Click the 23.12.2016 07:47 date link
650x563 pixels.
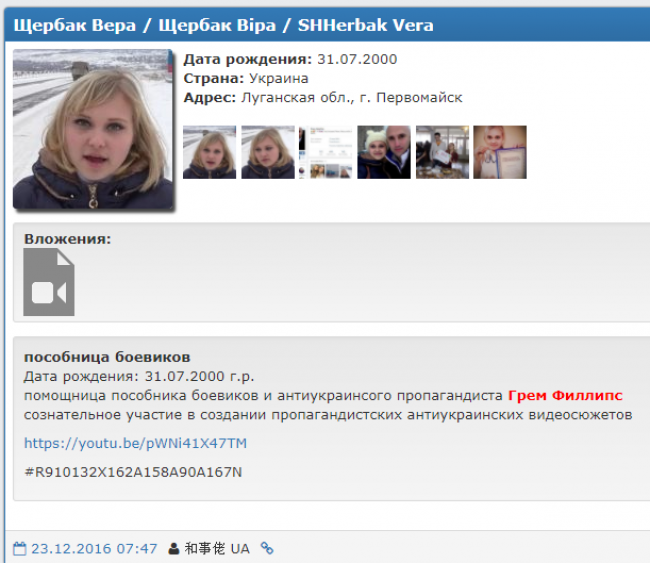click(x=94, y=548)
